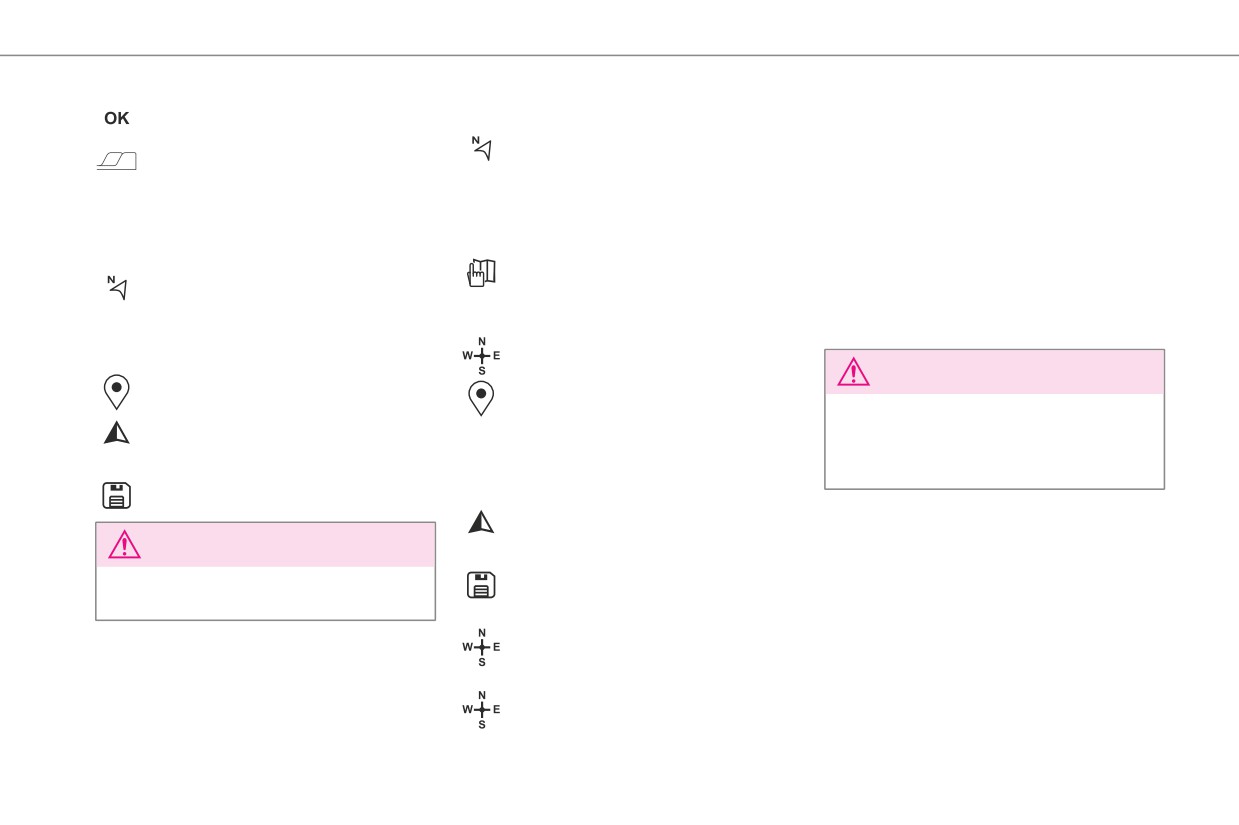1239x825 pixels.
Task: Click white body of warning box under floppy icon
Action: [x=265, y=593]
